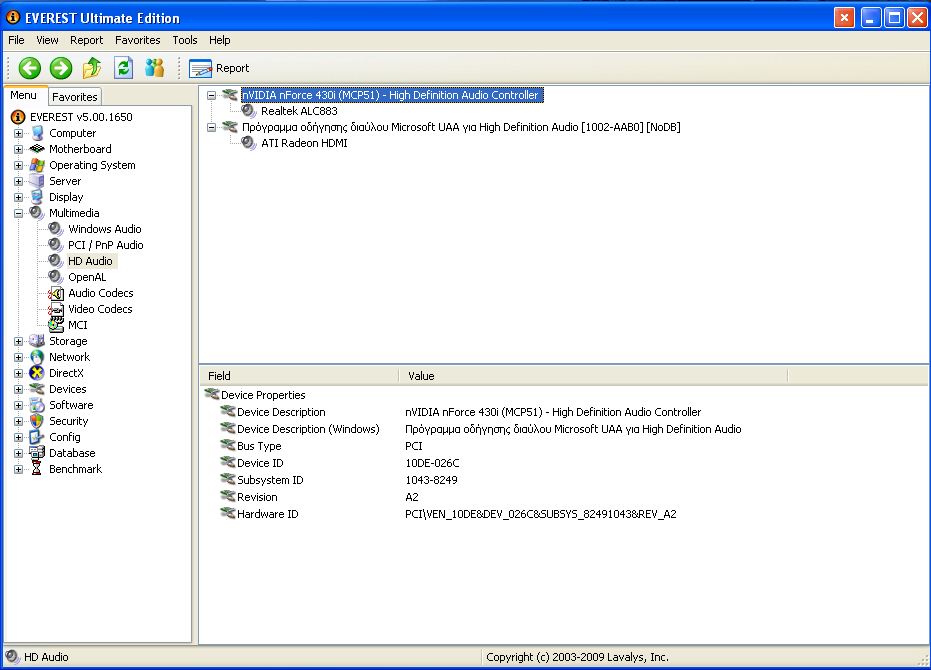Collapse the Multimedia tree node
931x670 pixels.
click(18, 213)
